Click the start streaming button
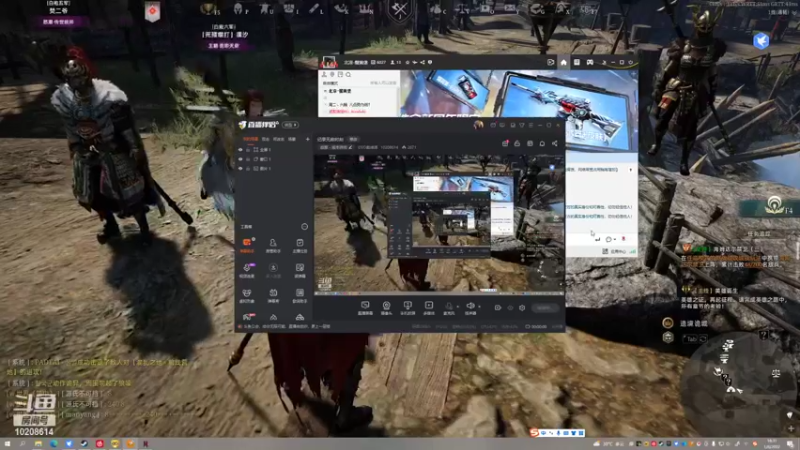This screenshot has height=450, width=800. coord(544,308)
